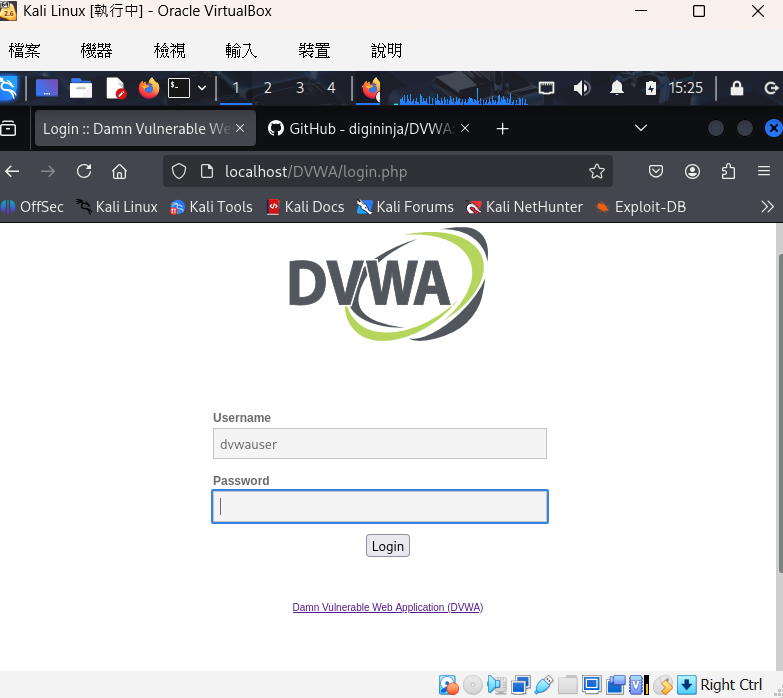783x698 pixels.
Task: Open a new browser tab with plus
Action: pos(502,129)
